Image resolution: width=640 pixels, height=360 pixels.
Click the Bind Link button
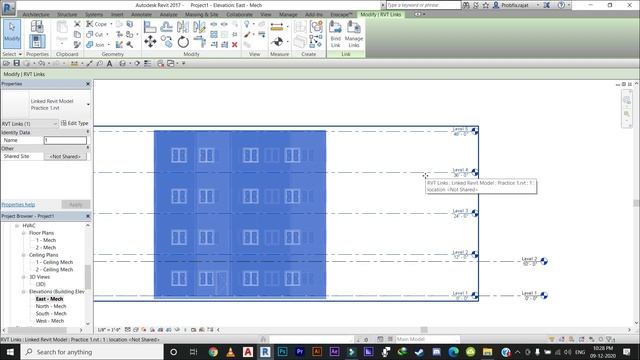pyautogui.click(x=336, y=34)
